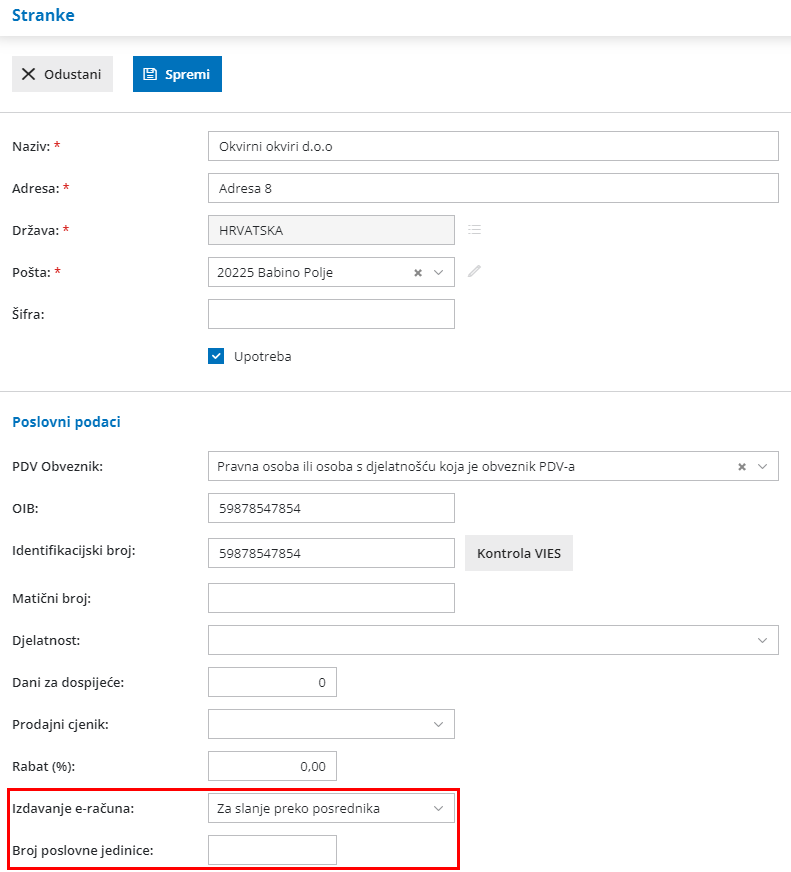Image resolution: width=791 pixels, height=872 pixels.
Task: Clear the Pošta selection with its x icon
Action: point(417,271)
